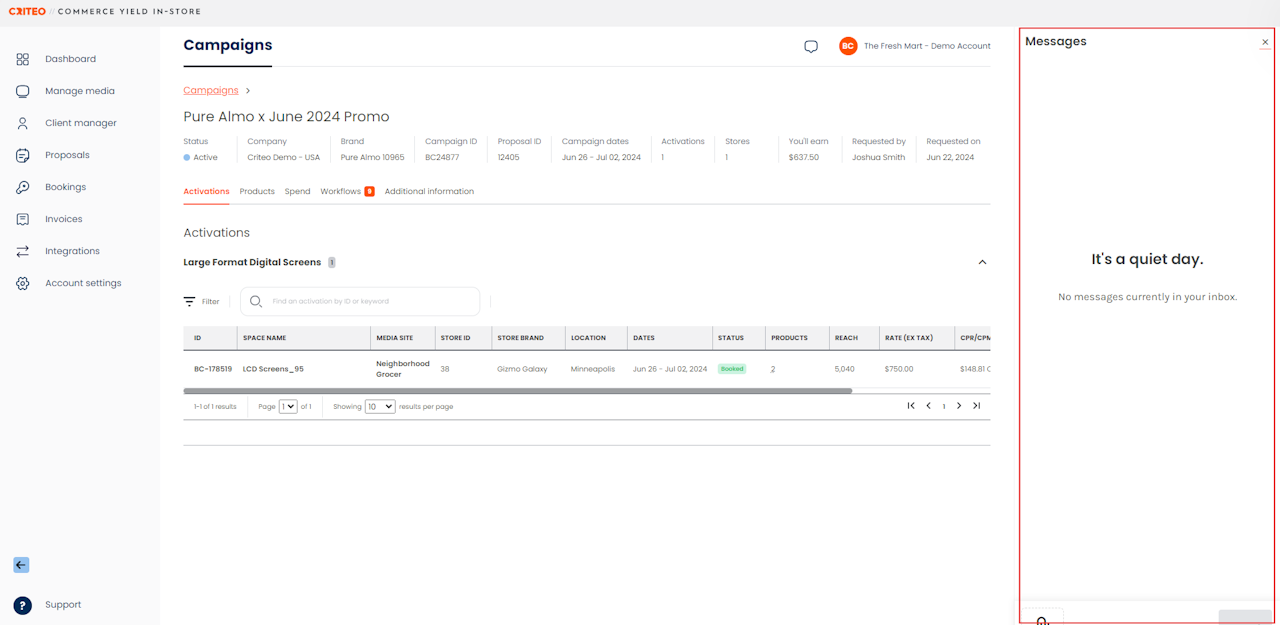The image size is (1280, 625).
Task: Open the Additional information tab
Action: coord(429,191)
